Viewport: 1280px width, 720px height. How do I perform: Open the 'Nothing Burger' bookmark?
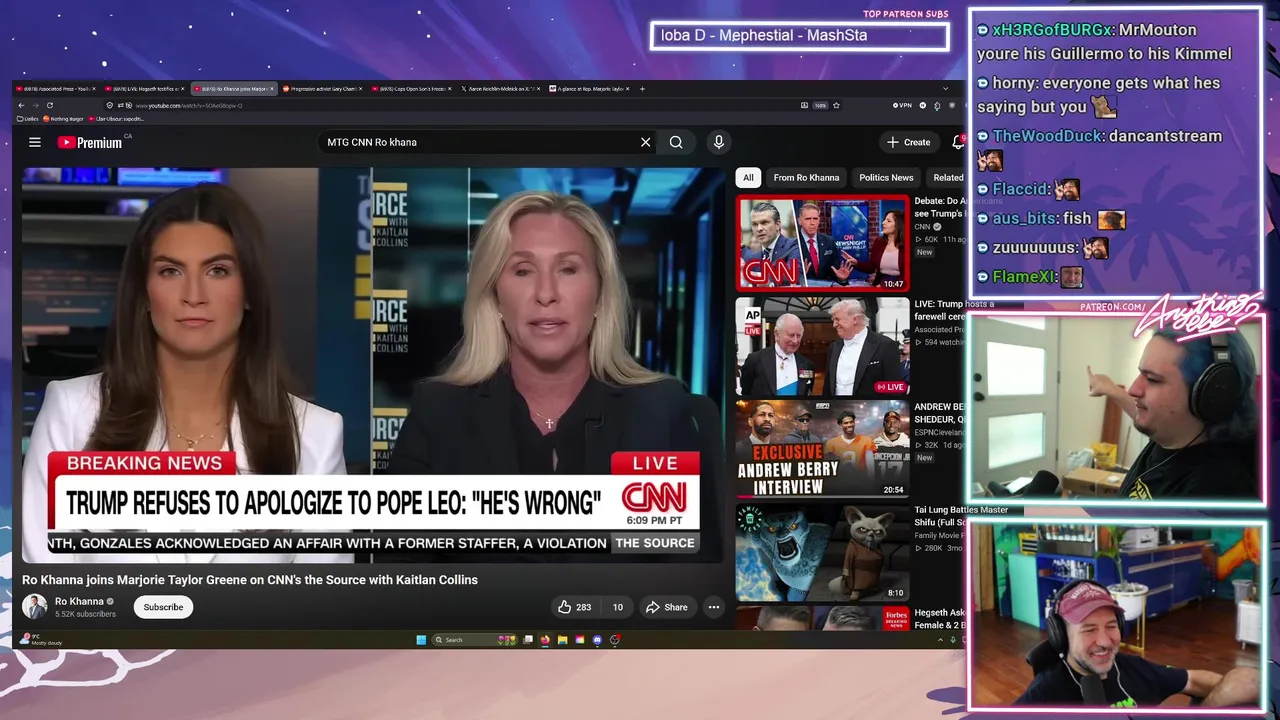[x=63, y=119]
